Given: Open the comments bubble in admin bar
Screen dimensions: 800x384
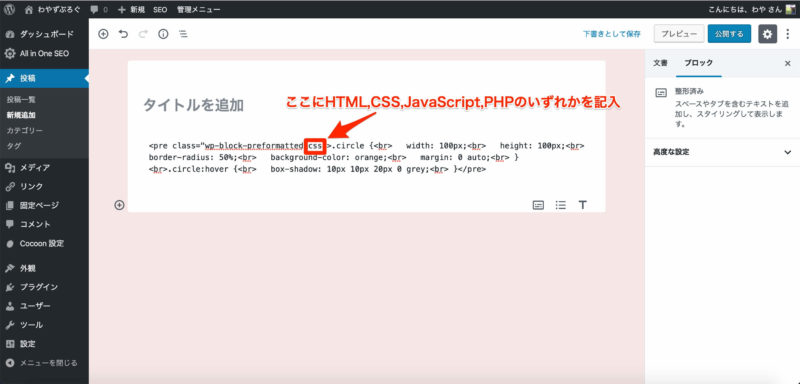Looking at the screenshot, I should (x=98, y=9).
